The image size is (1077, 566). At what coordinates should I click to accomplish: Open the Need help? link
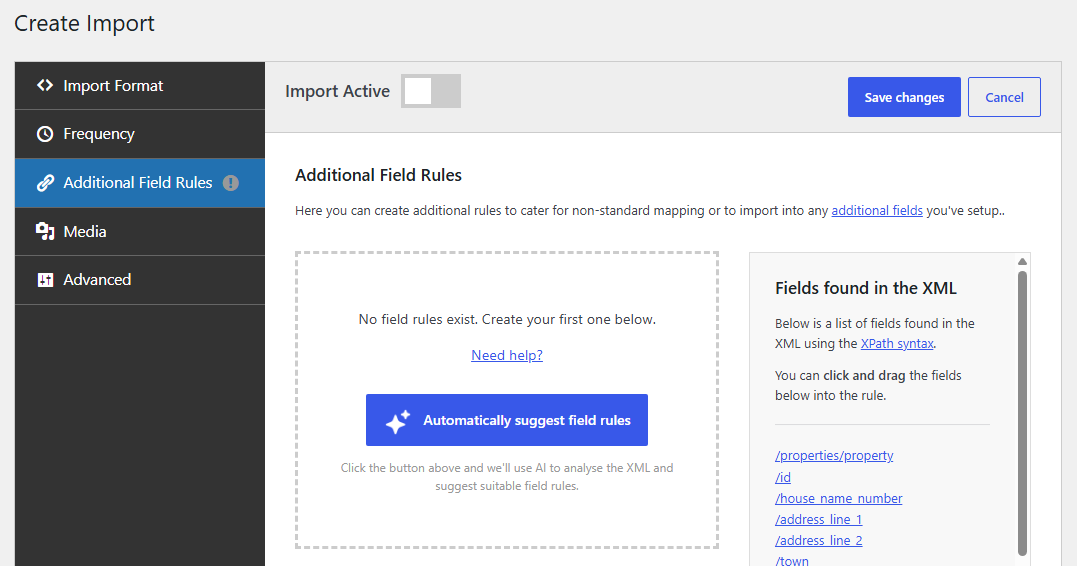click(507, 355)
